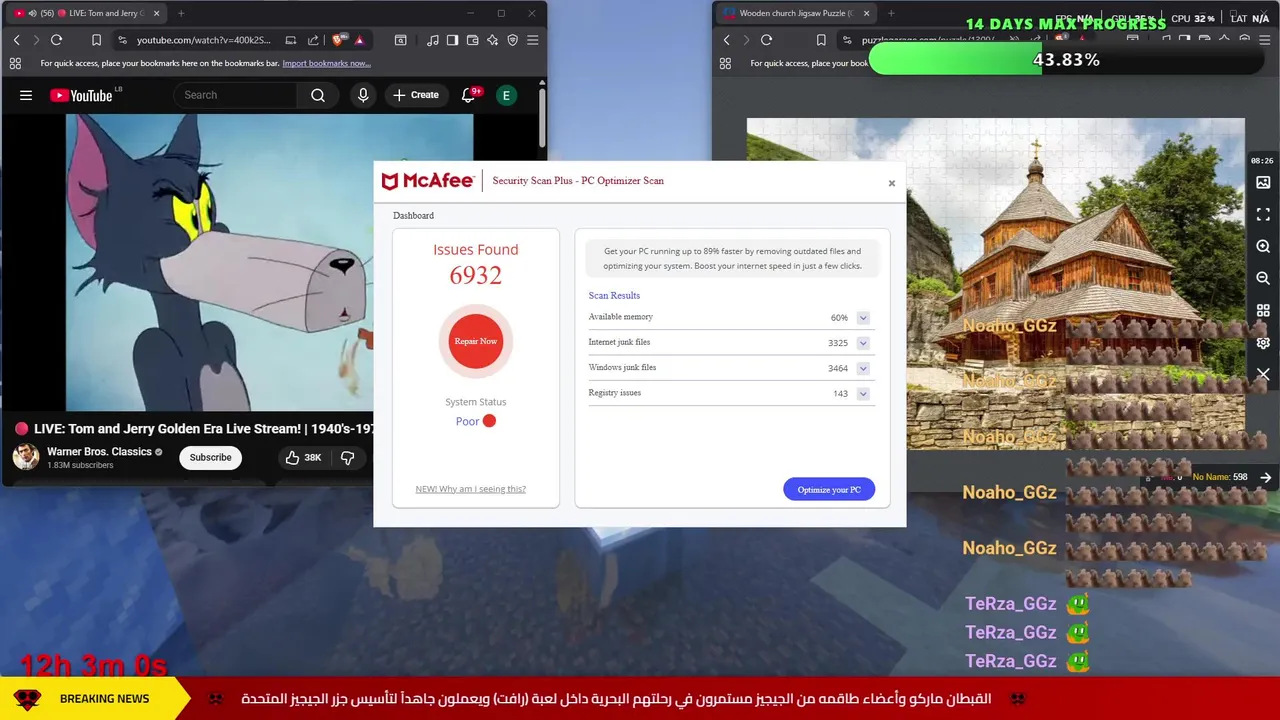Click puzzle image preview icon in sidebar
This screenshot has height=720, width=1280.
(x=1263, y=182)
